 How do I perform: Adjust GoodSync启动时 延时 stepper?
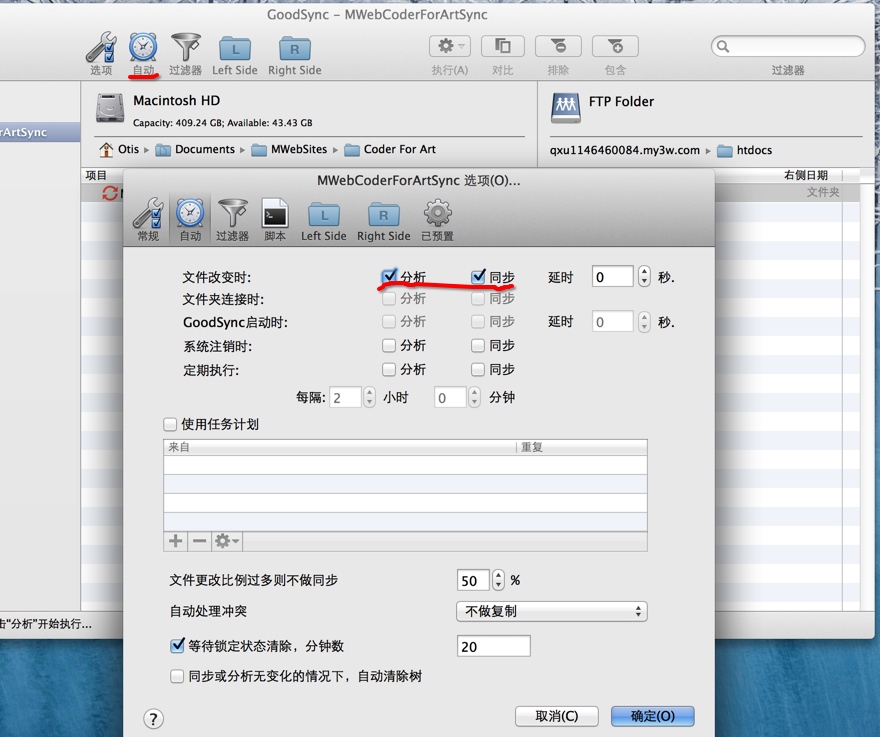pos(644,322)
